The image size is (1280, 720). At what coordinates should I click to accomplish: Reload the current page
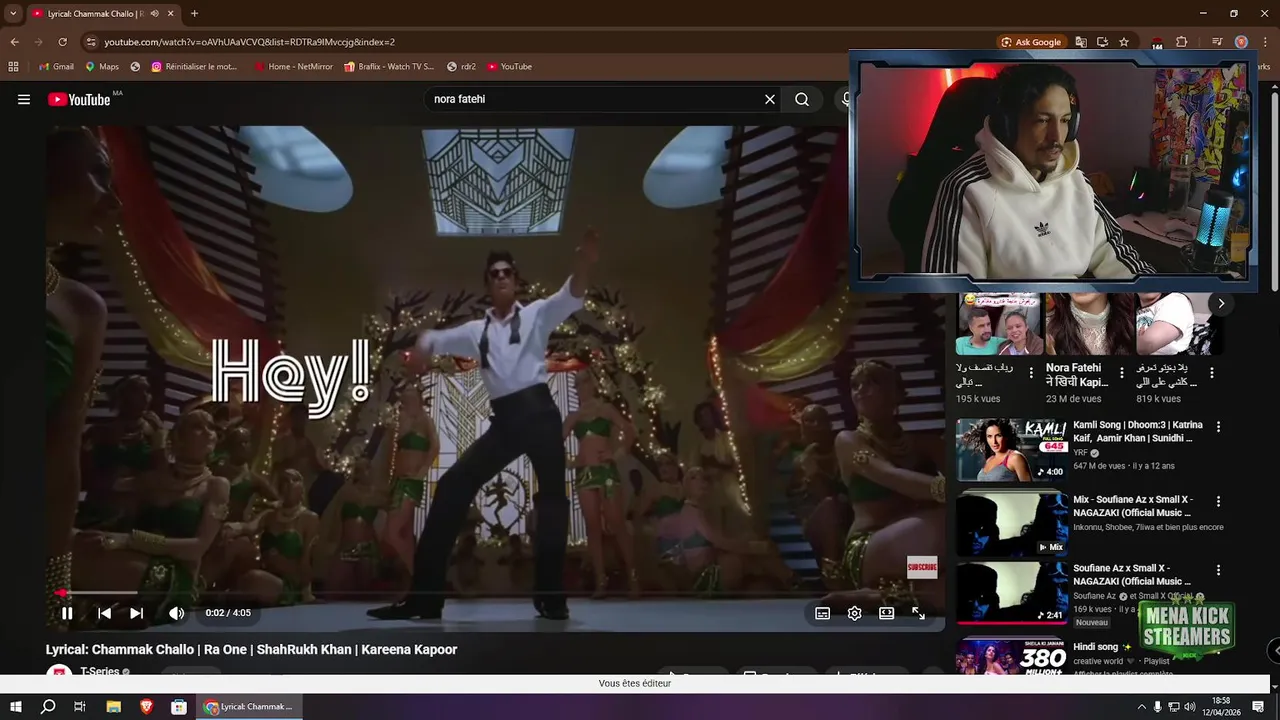click(62, 42)
